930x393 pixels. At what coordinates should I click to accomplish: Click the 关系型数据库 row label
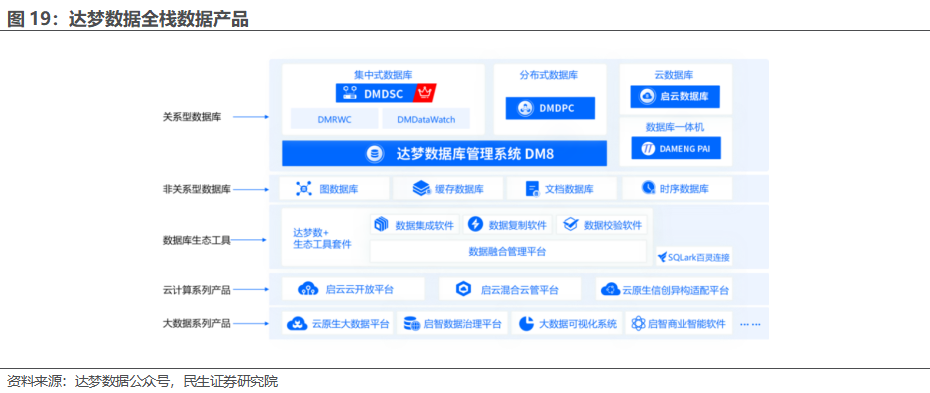(192, 117)
